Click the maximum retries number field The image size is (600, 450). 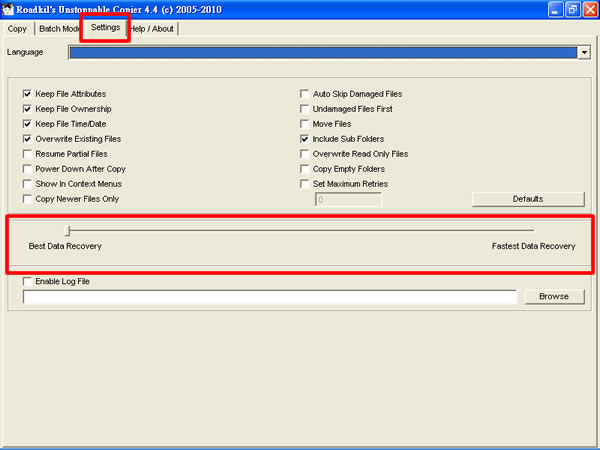point(348,199)
